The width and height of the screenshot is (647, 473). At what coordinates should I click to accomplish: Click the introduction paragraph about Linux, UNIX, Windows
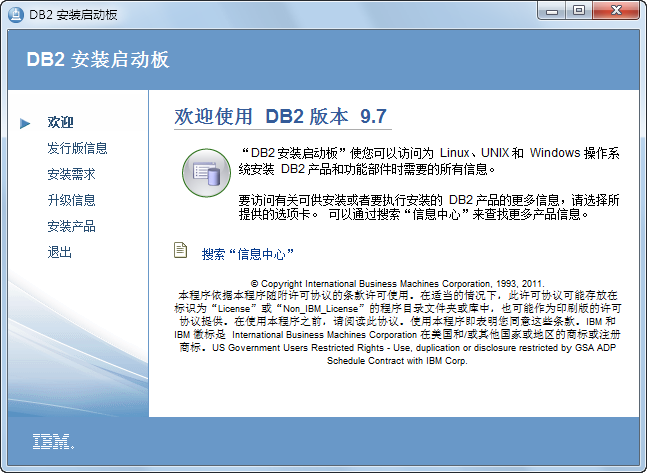(430, 162)
